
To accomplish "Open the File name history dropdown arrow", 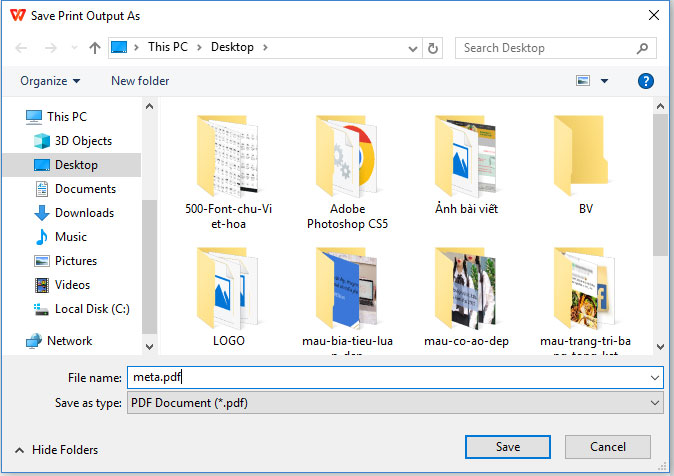I will click(x=655, y=377).
